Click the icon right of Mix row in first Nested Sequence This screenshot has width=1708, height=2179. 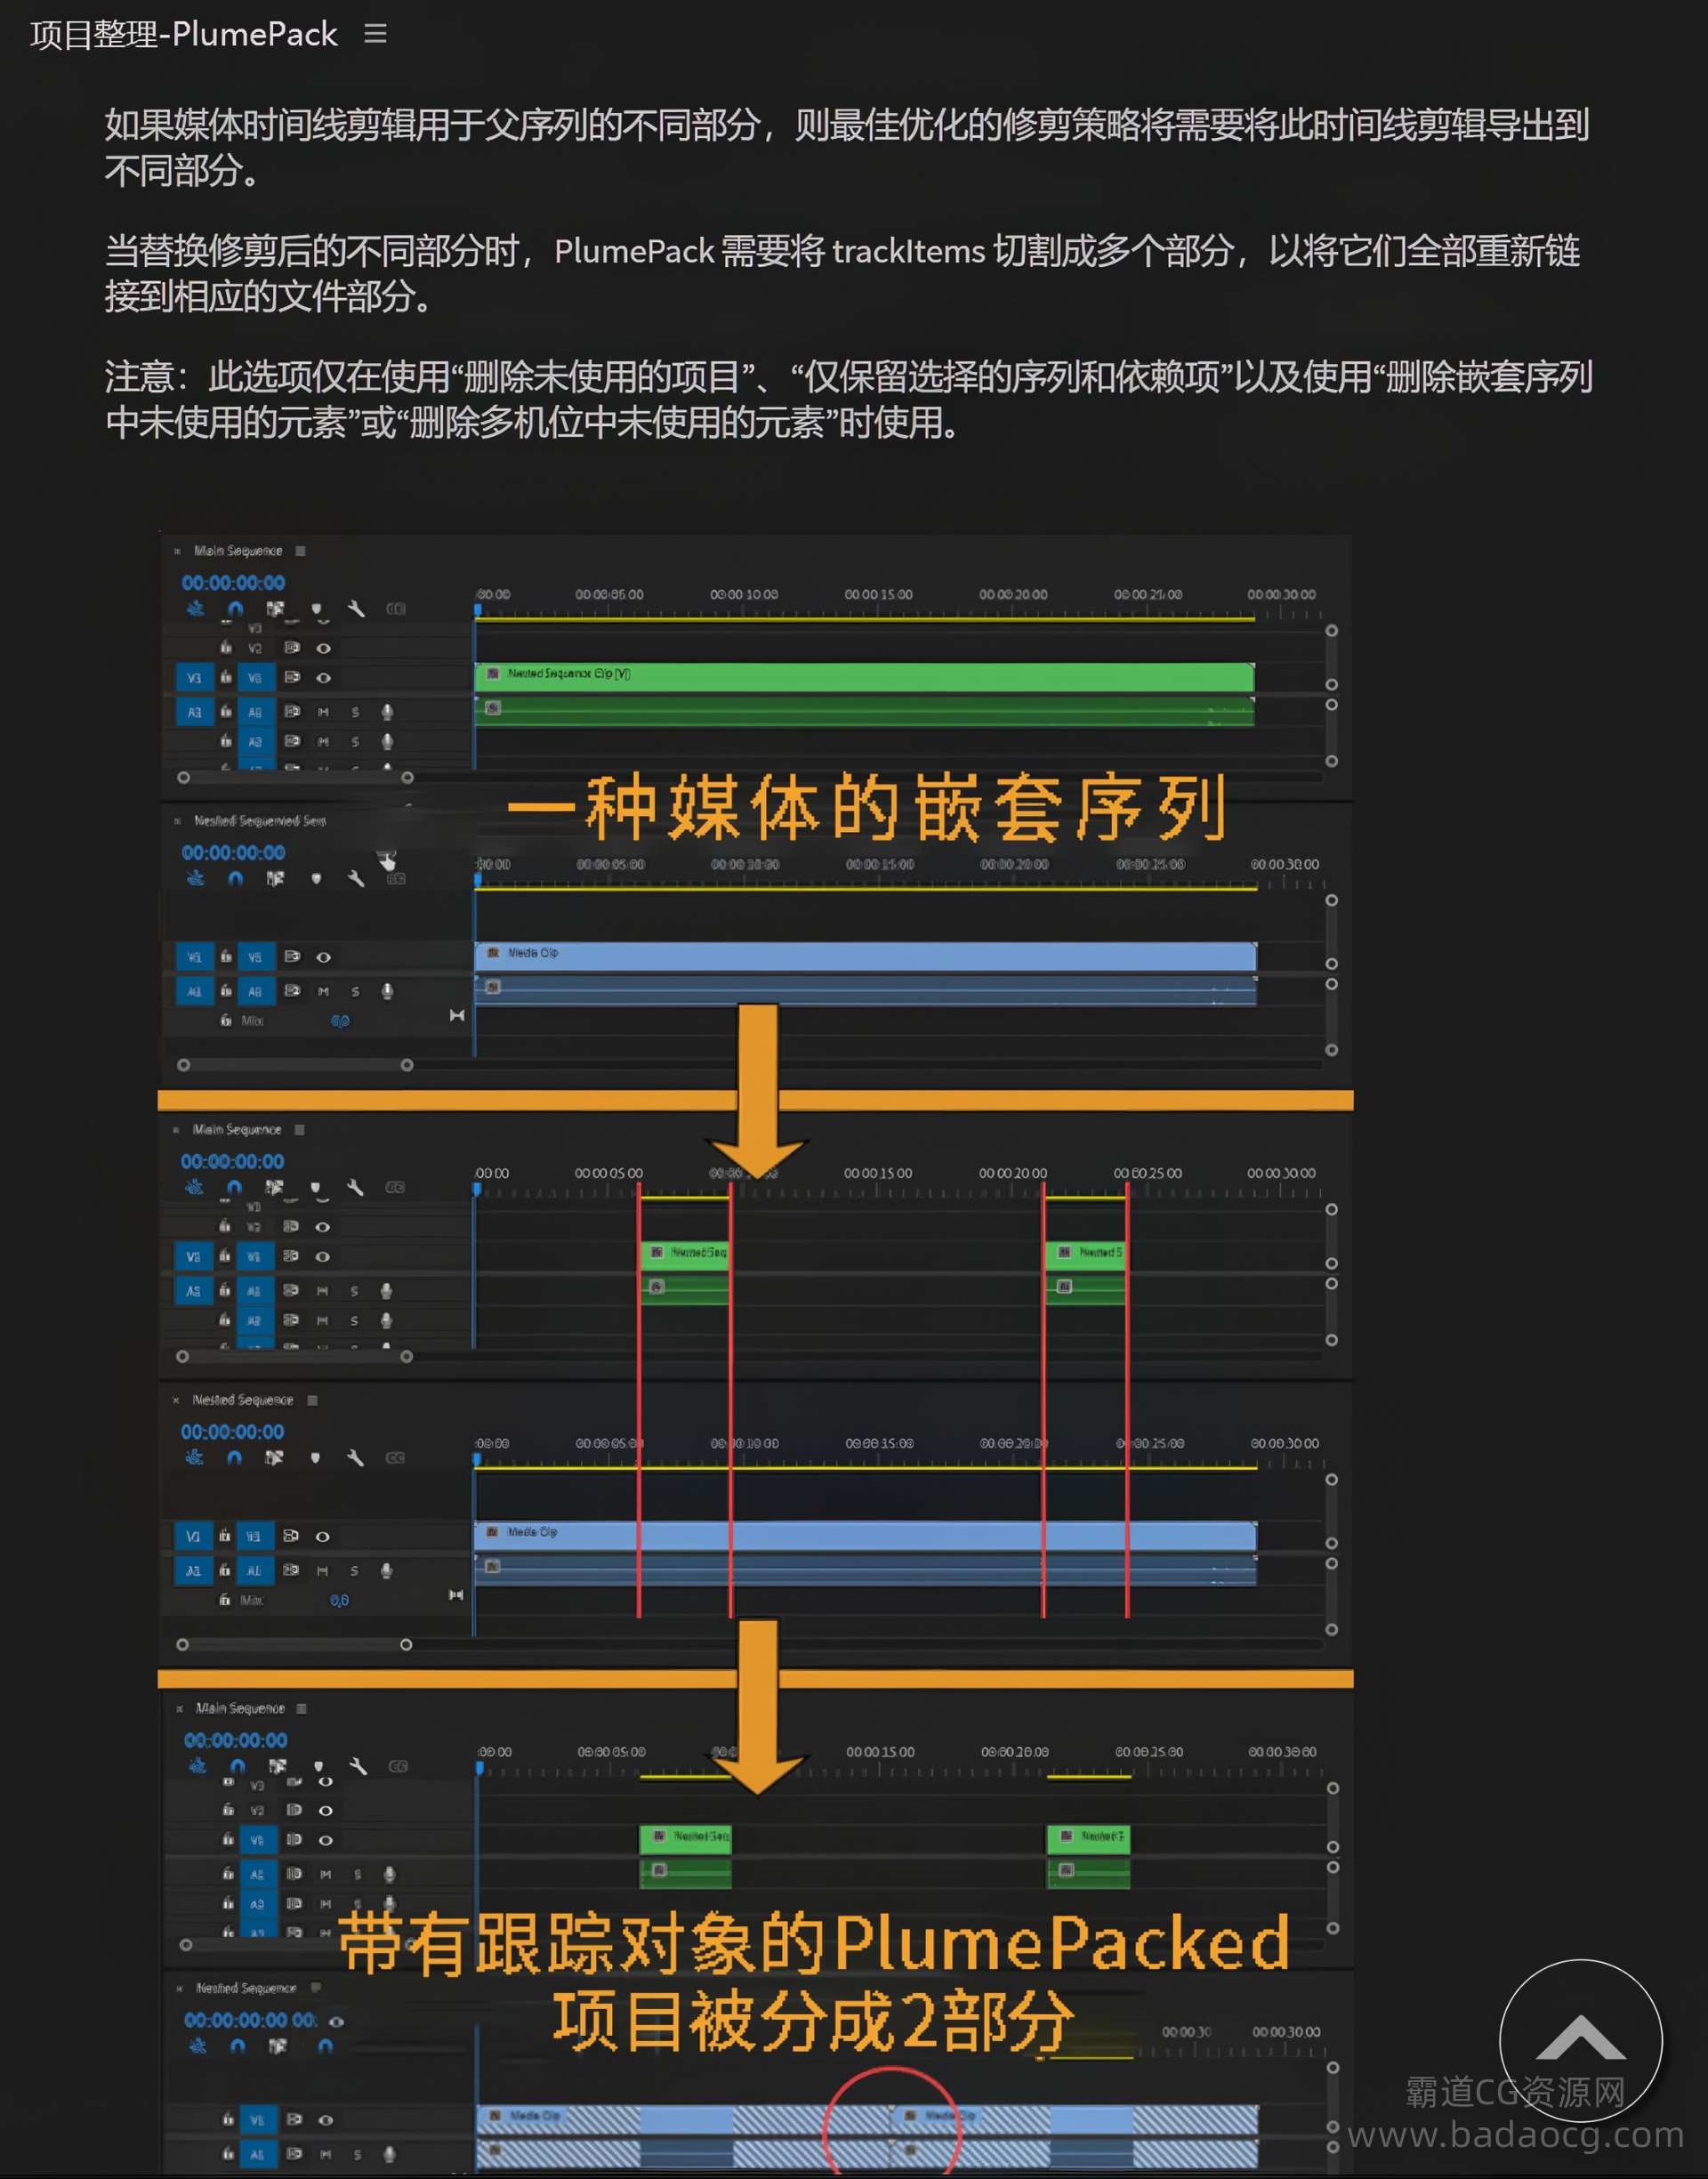coord(457,1015)
